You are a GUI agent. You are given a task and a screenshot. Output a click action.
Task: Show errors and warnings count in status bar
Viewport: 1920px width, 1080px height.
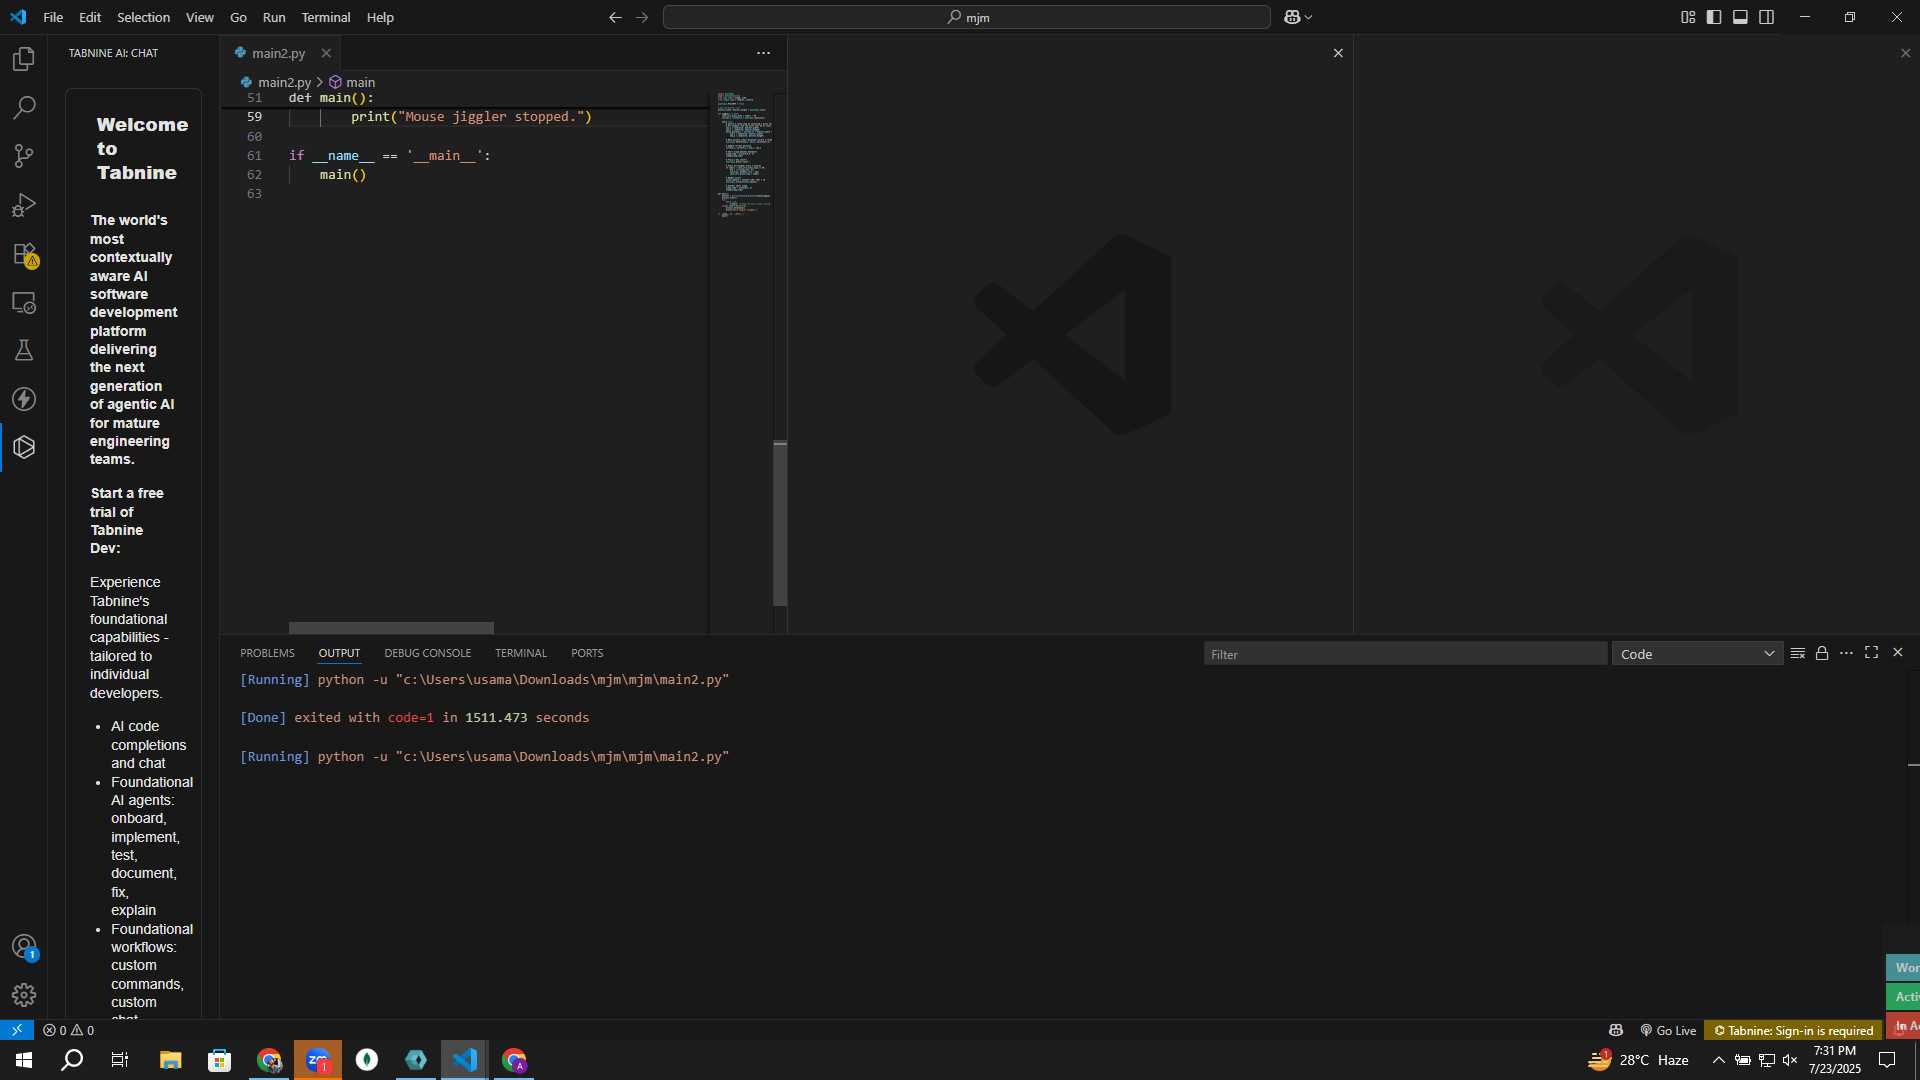69,1030
